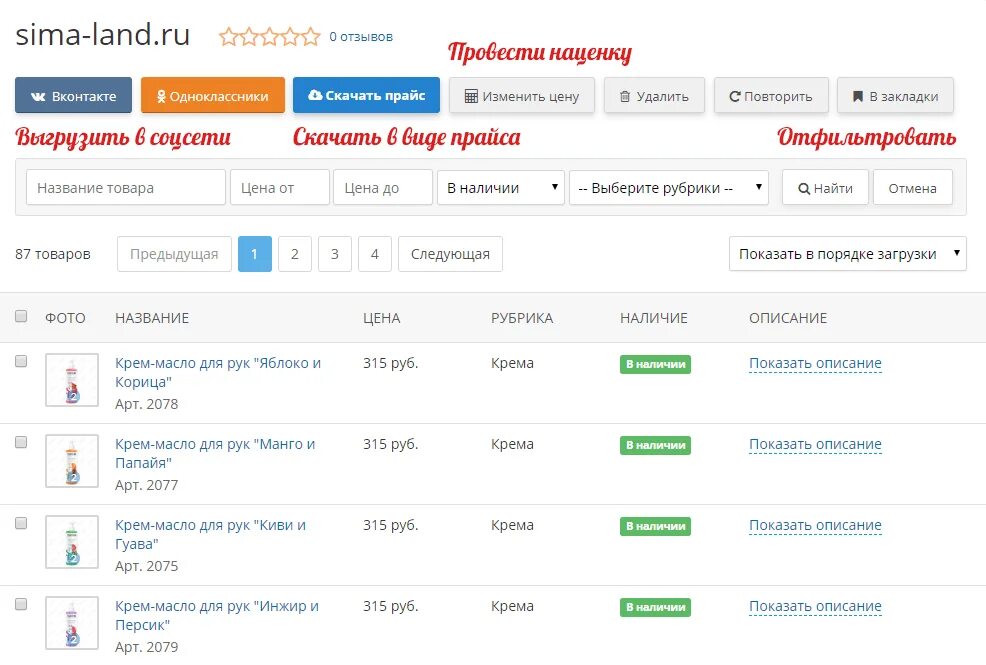Select page 4

point(375,254)
